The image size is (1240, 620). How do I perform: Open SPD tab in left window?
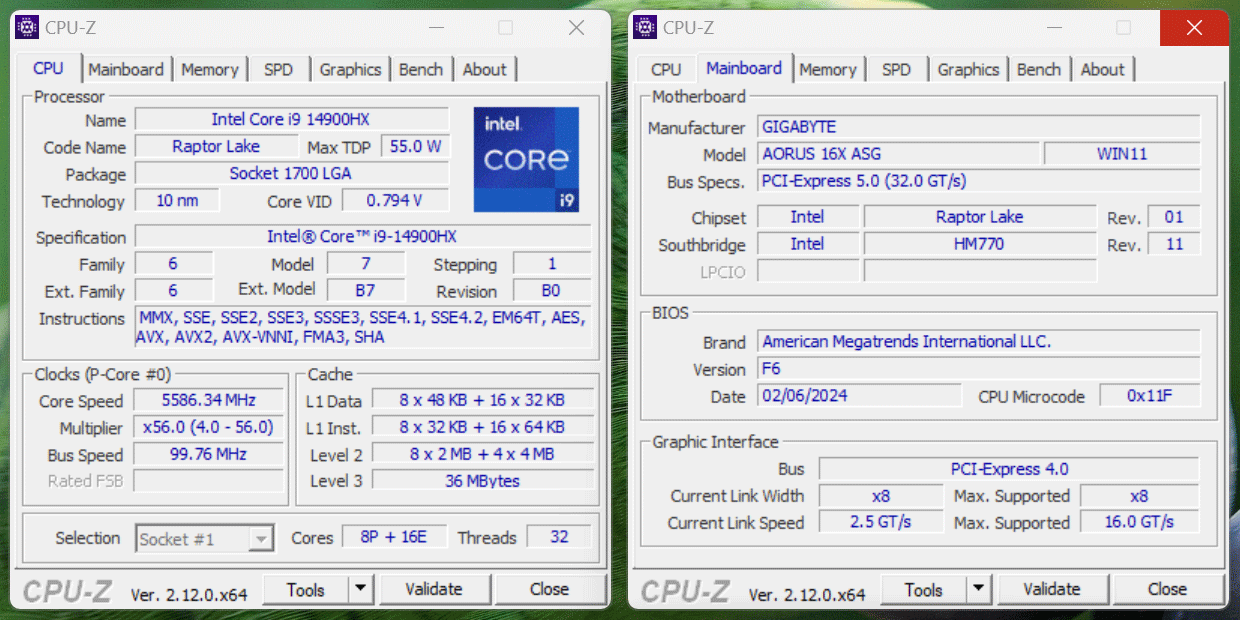279,70
